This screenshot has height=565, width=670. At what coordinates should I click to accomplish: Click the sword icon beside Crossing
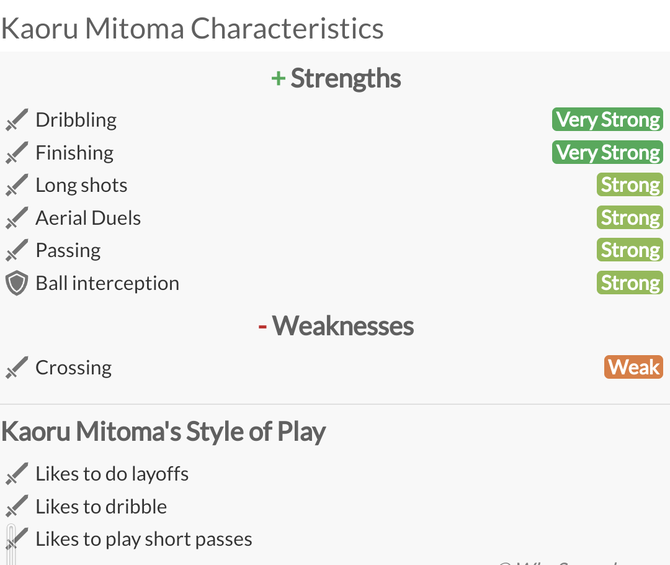point(16,368)
